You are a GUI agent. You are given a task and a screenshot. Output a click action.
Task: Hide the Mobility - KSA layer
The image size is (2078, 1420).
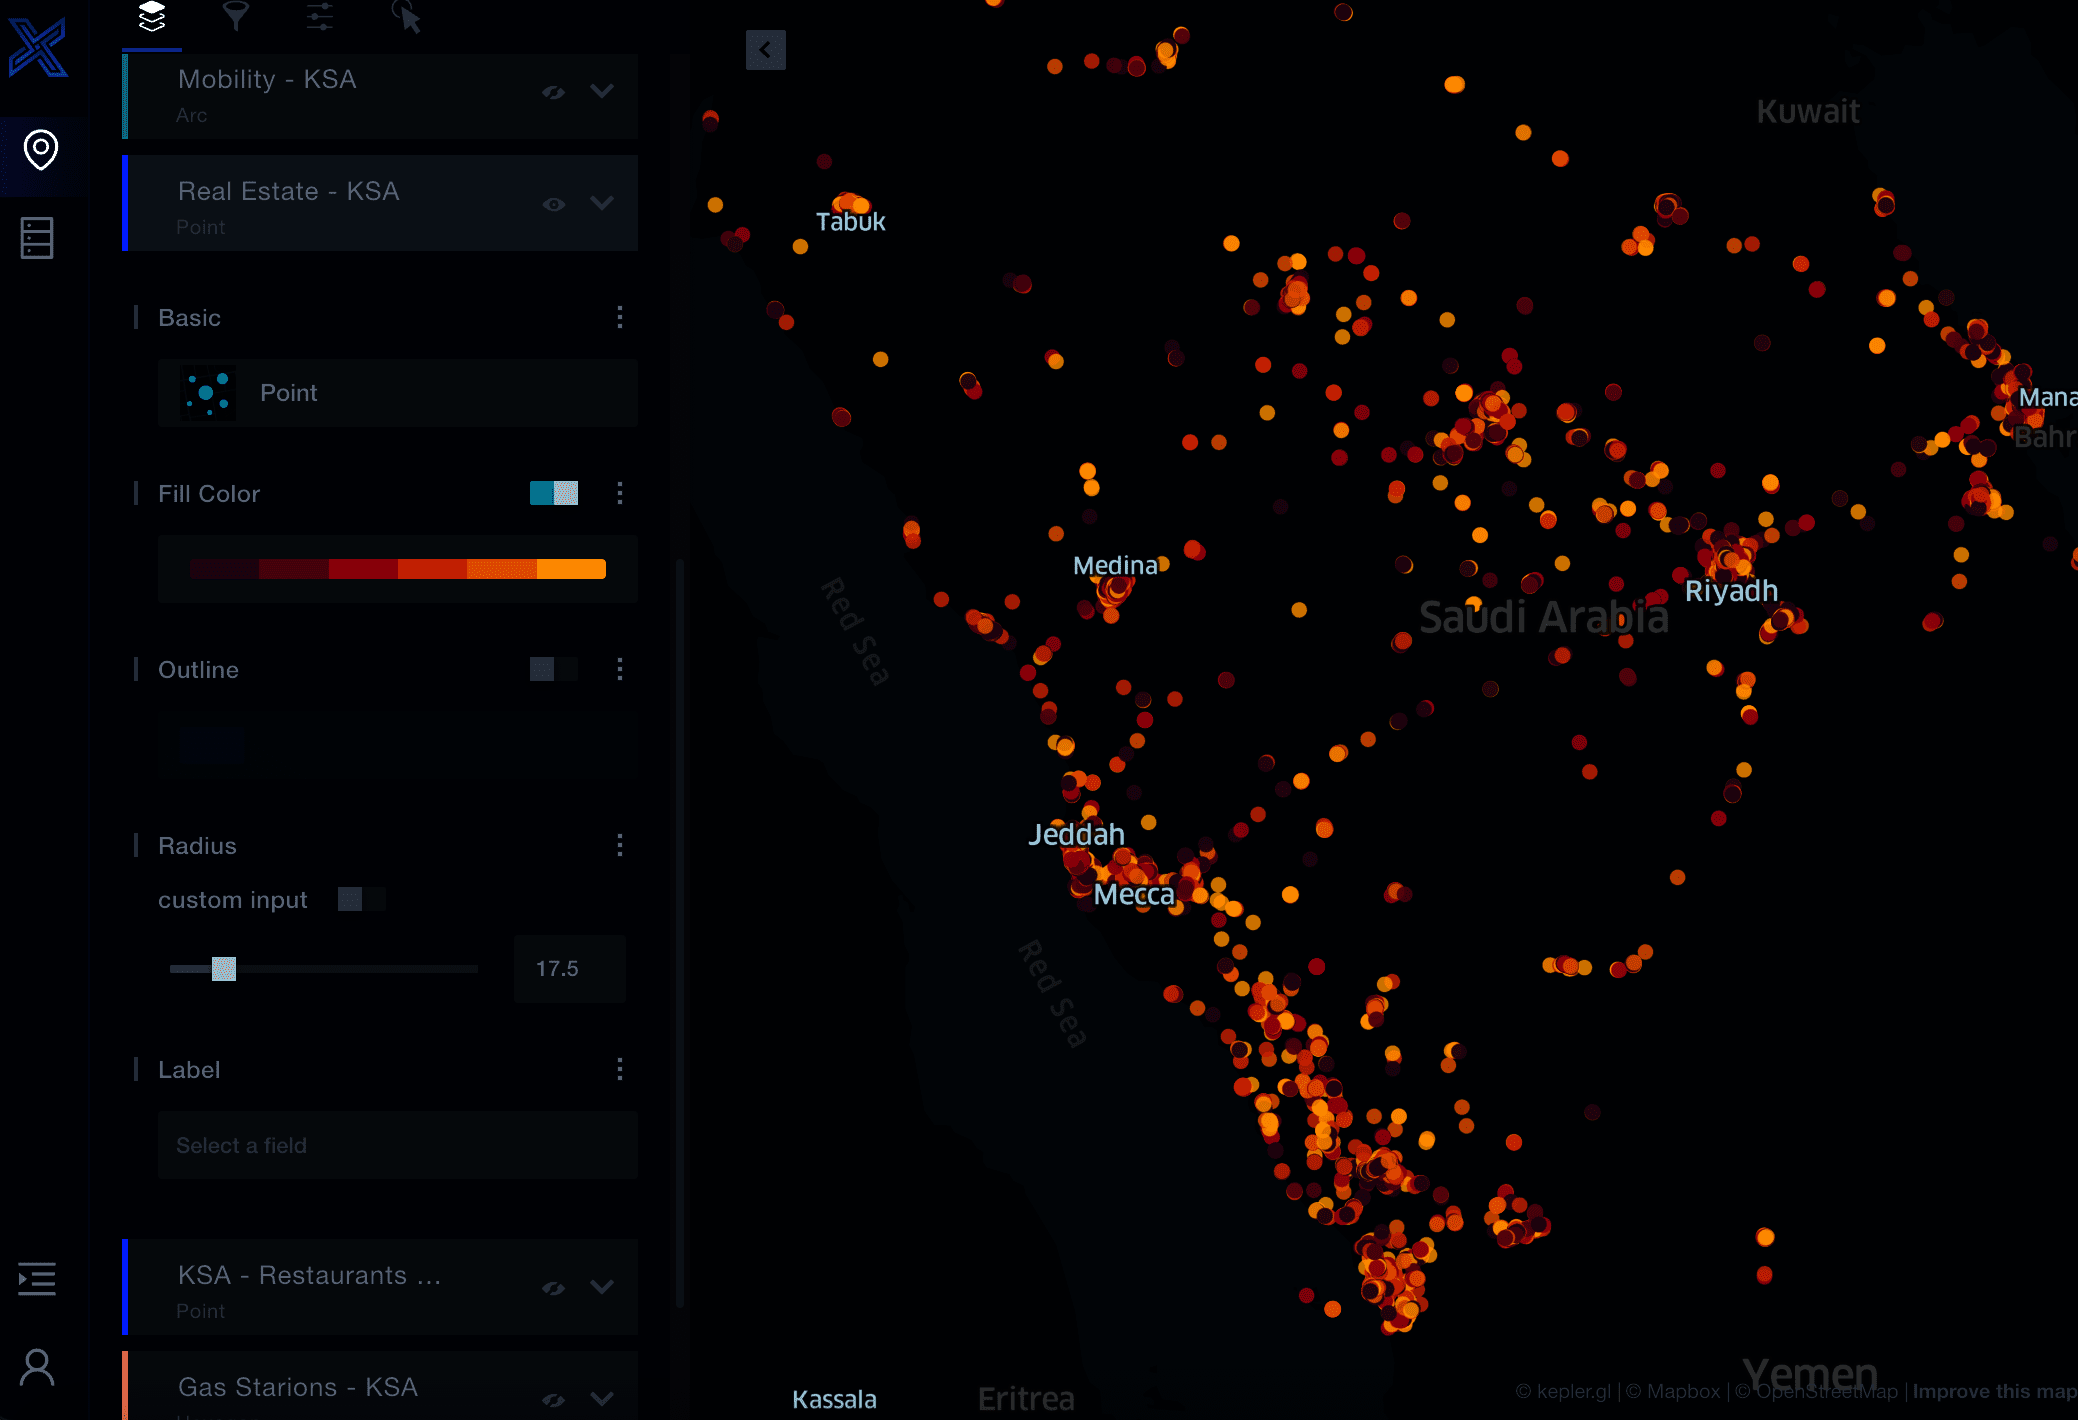click(555, 91)
